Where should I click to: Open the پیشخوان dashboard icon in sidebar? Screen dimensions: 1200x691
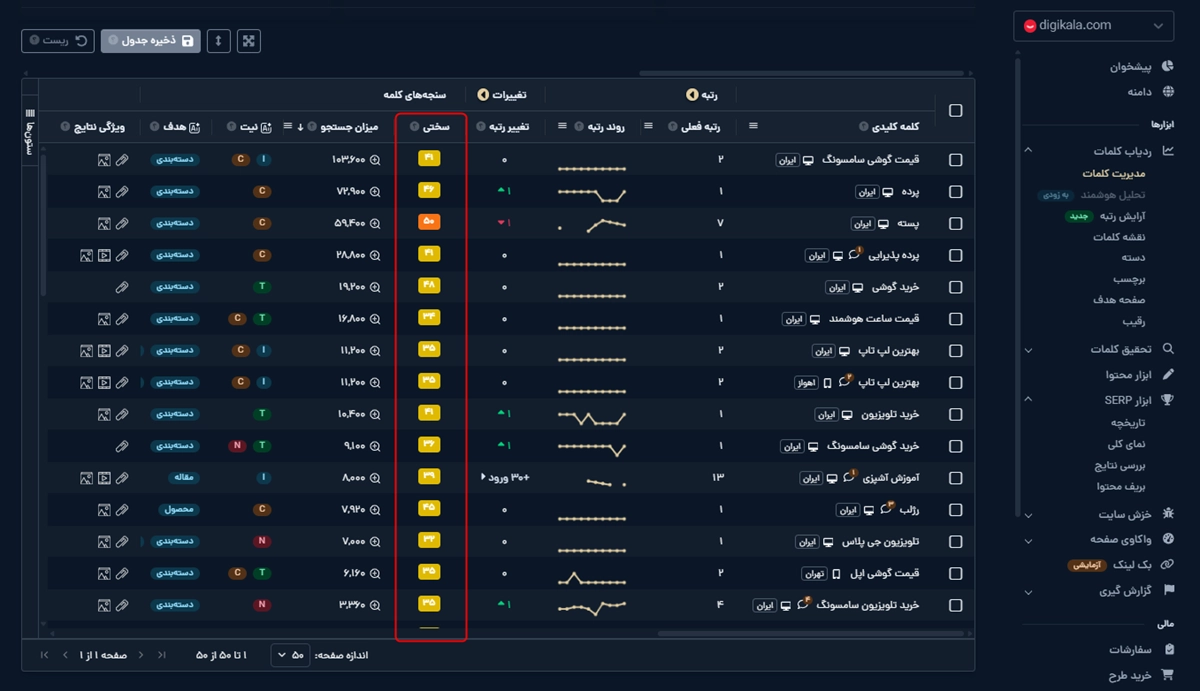click(1167, 67)
